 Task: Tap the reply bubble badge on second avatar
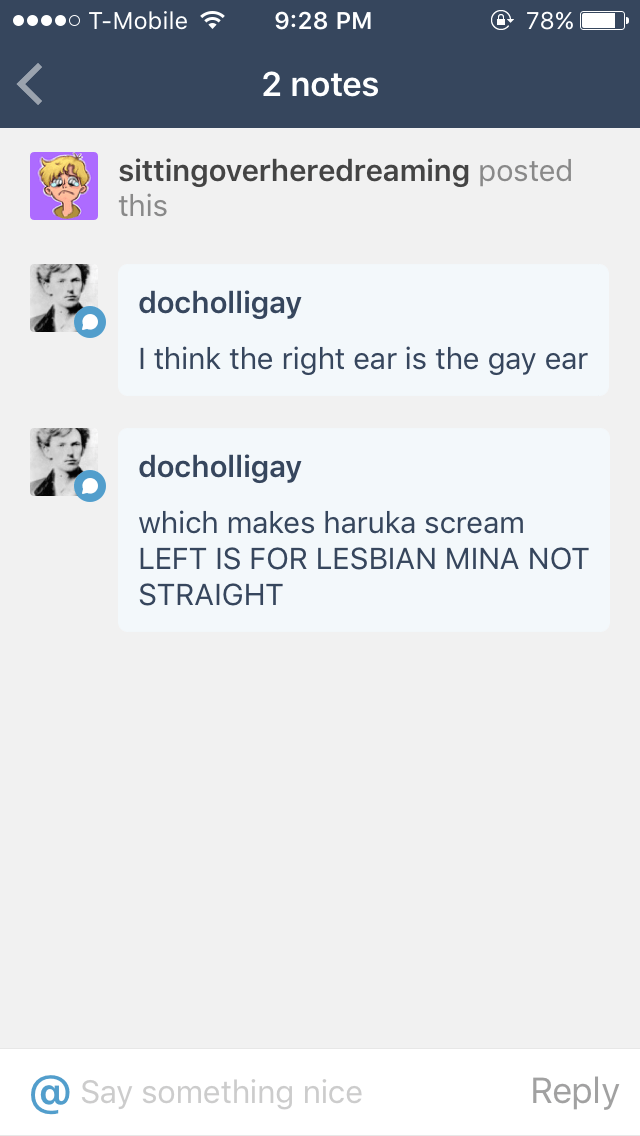point(90,486)
